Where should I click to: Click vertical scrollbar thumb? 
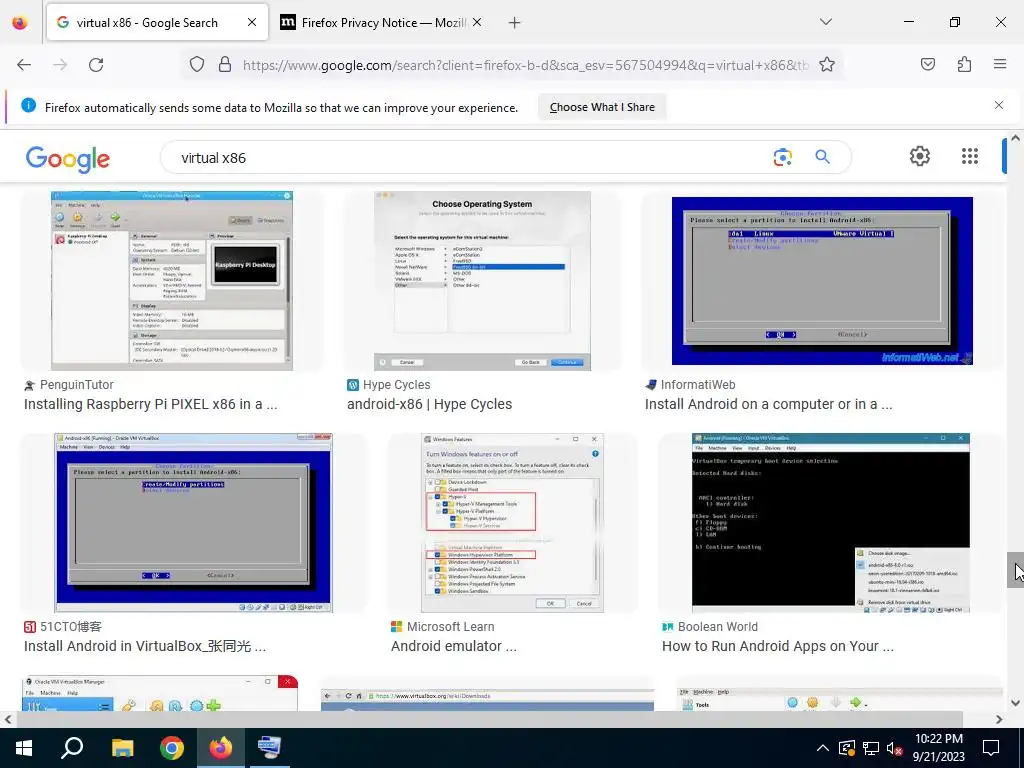coord(1015,569)
